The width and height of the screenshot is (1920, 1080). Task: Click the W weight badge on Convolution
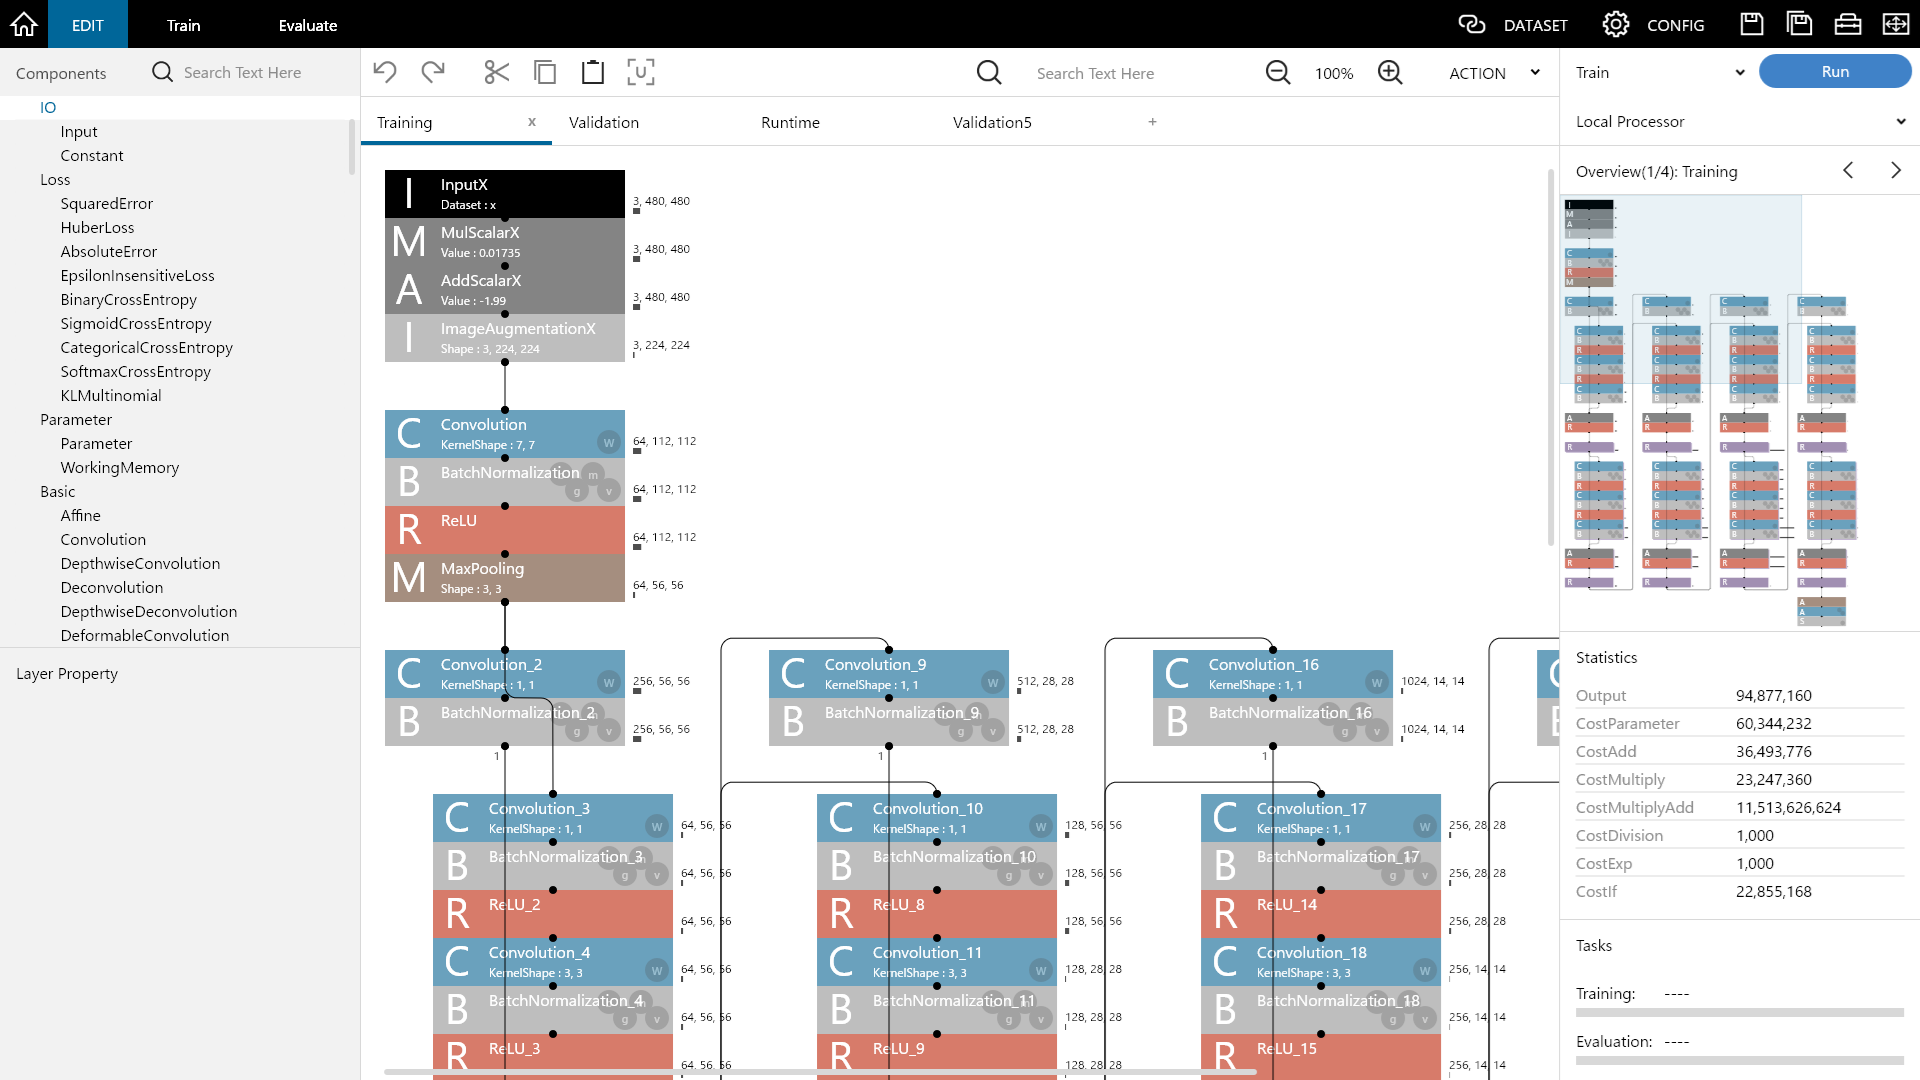tap(609, 442)
